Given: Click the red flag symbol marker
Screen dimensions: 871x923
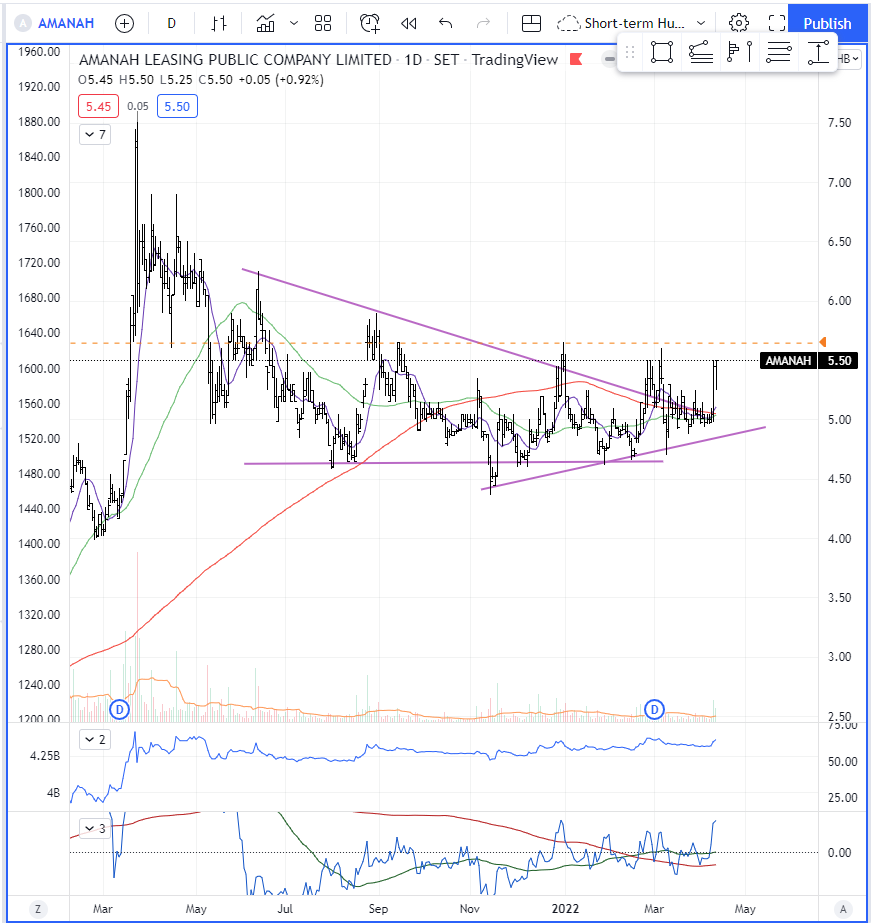Looking at the screenshot, I should (x=576, y=59).
